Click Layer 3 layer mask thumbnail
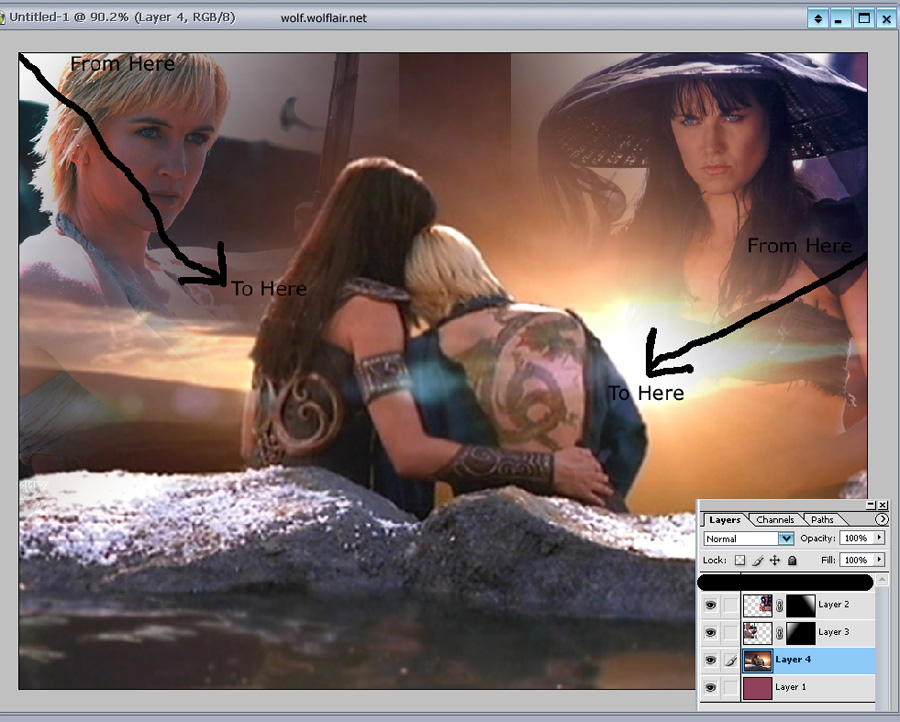 pos(800,632)
